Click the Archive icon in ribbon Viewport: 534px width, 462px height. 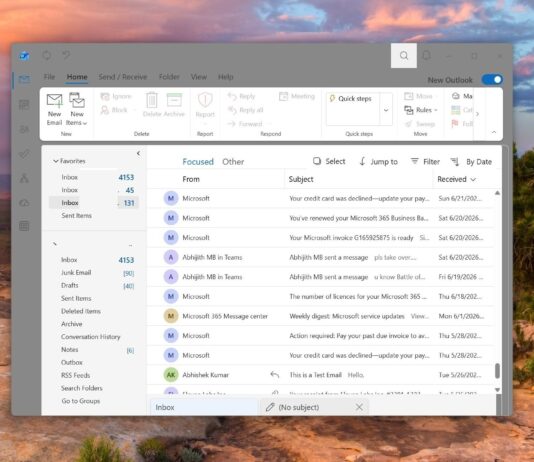(174, 100)
